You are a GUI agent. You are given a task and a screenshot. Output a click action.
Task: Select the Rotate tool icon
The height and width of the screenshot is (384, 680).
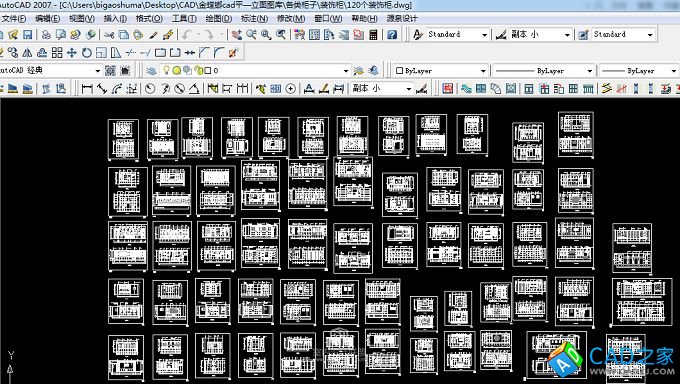(87, 53)
